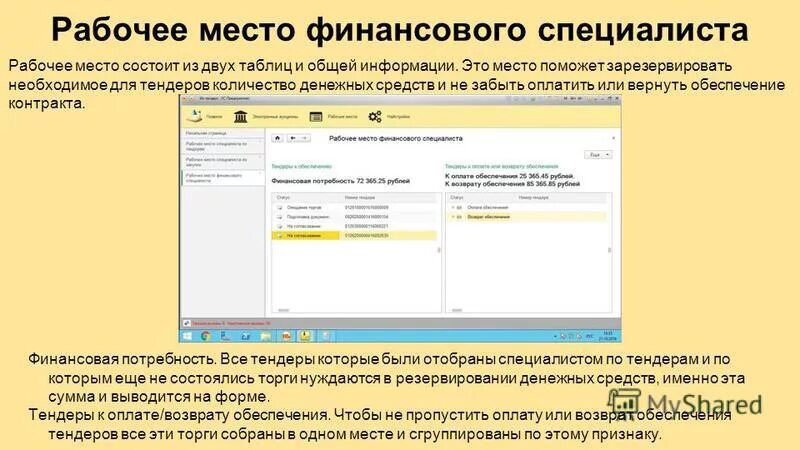The width and height of the screenshot is (800, 450).
Task: Open the PowerShell taskbar icon
Action: click(245, 336)
